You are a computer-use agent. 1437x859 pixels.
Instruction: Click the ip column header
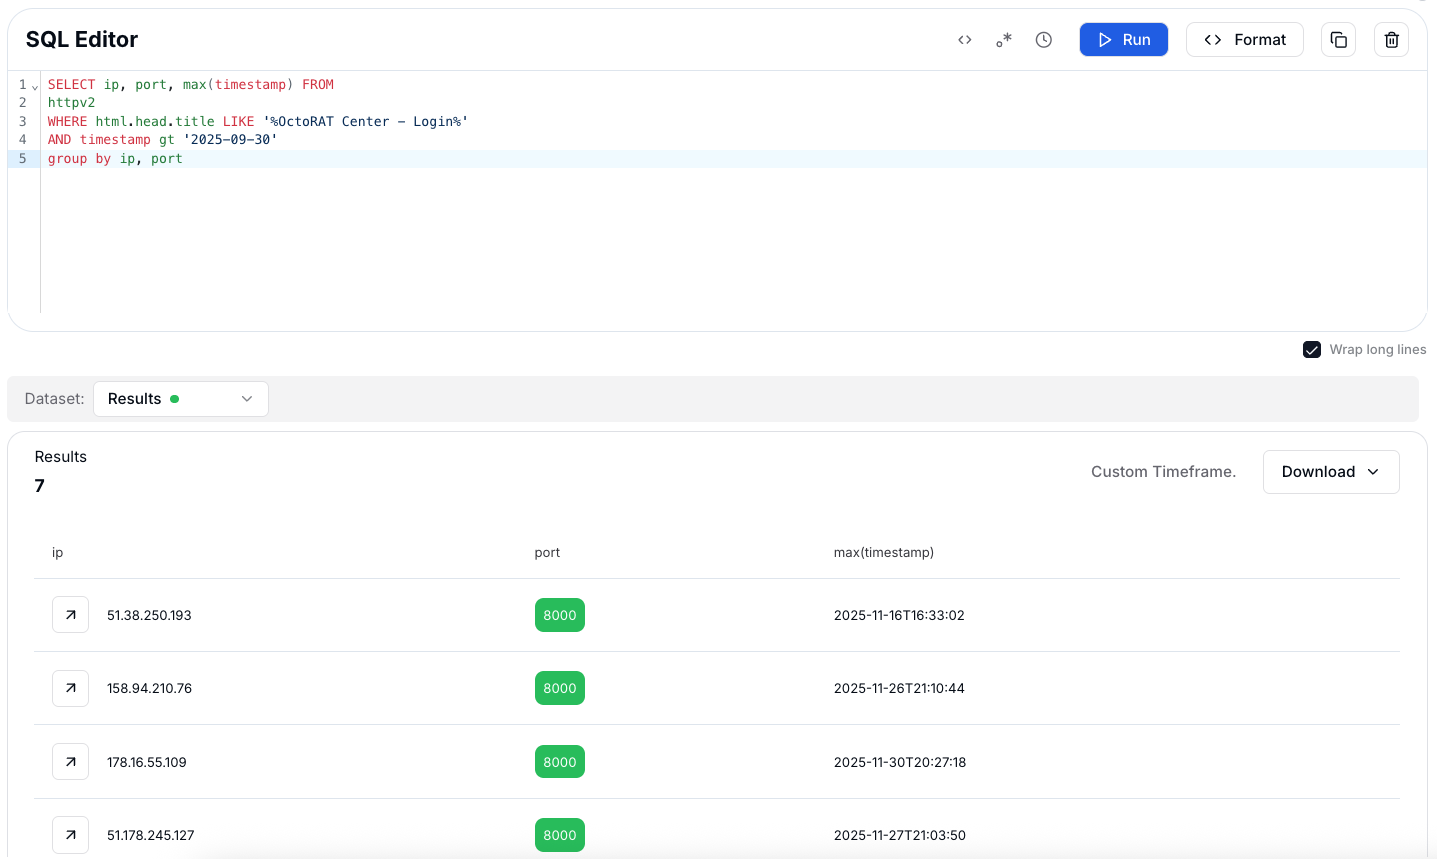[58, 552]
